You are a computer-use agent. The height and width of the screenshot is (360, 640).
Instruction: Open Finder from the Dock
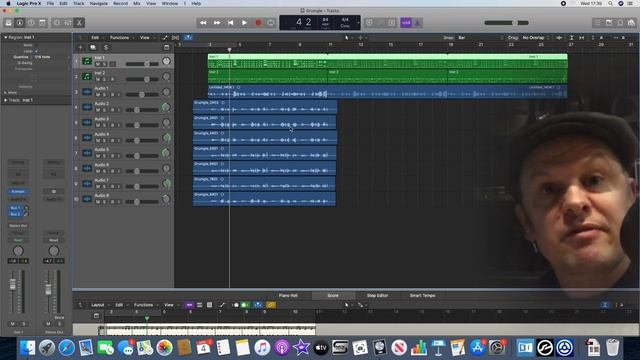pyautogui.click(x=27, y=348)
